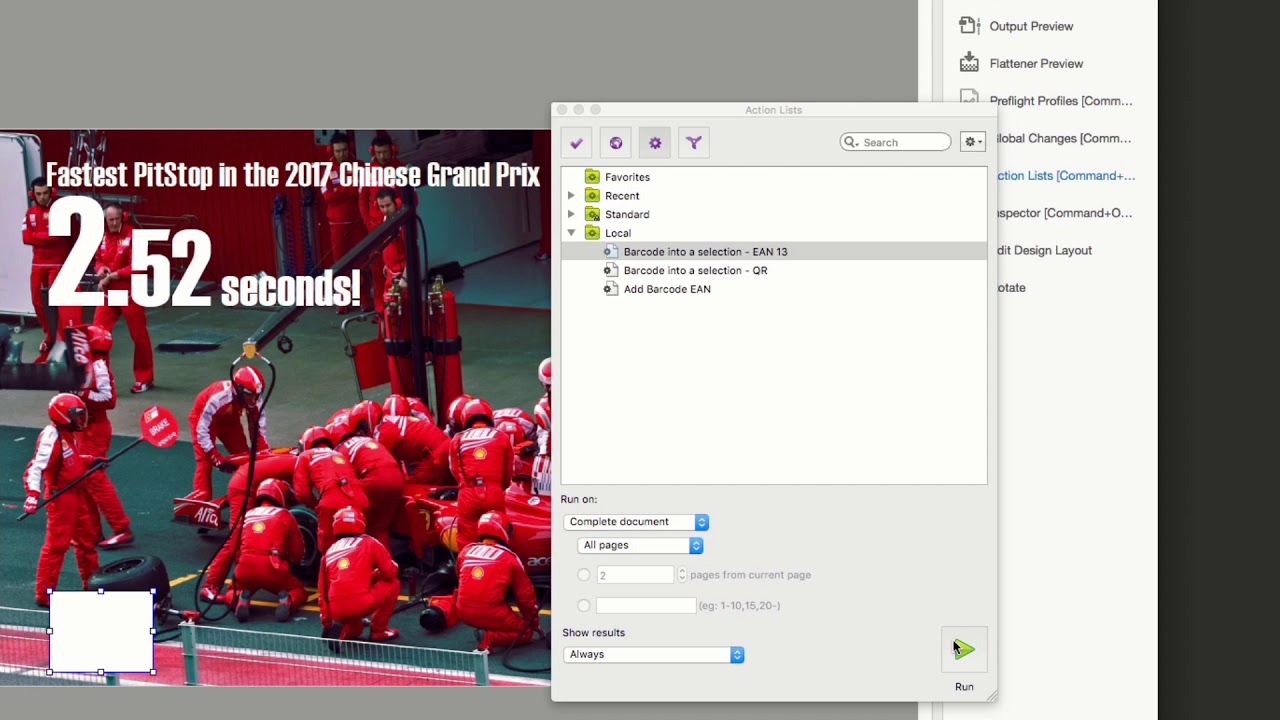Select the pages from current page radio button
This screenshot has height=720, width=1280.
click(x=584, y=575)
